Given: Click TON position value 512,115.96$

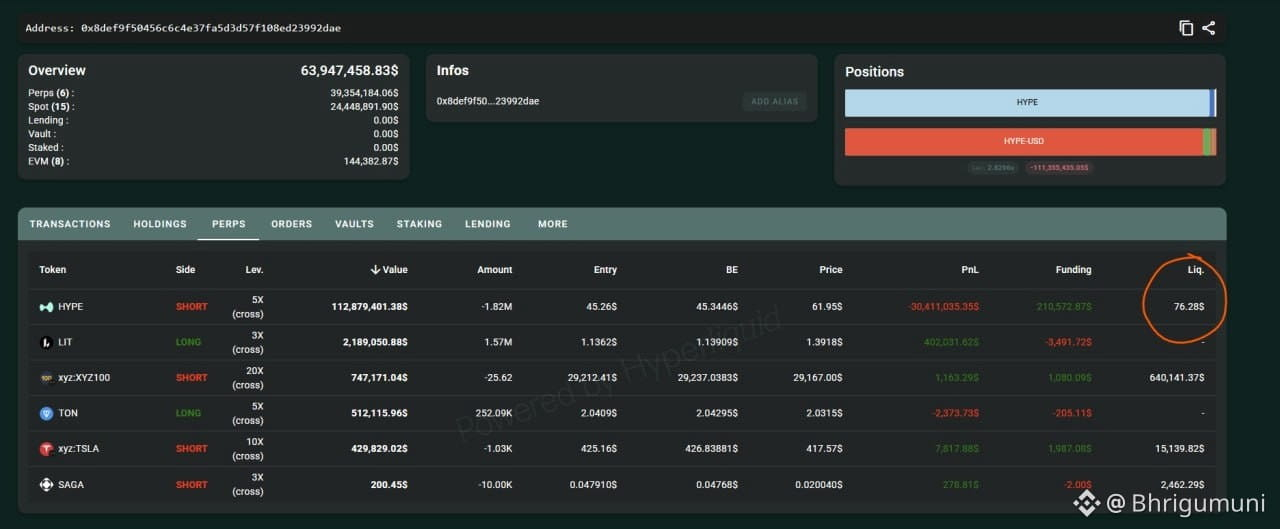Looking at the screenshot, I should (x=377, y=413).
